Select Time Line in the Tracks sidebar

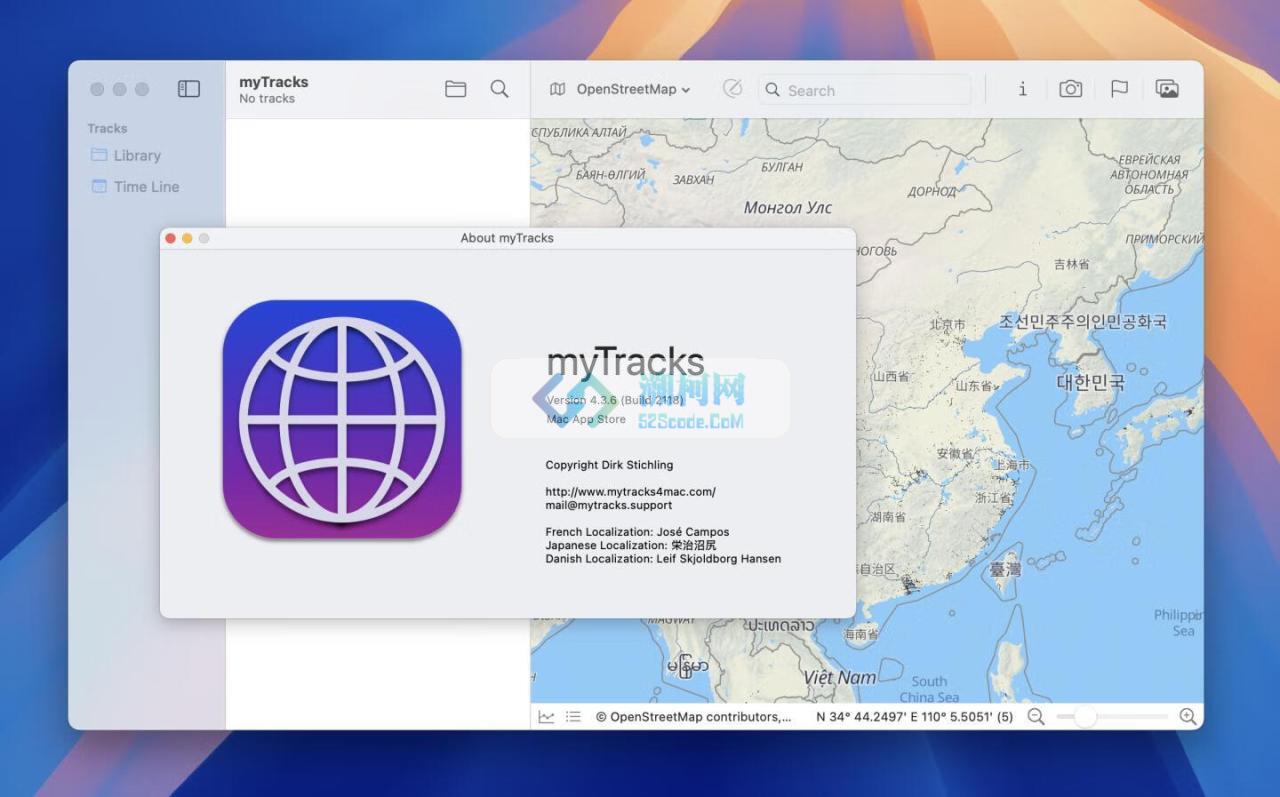pos(146,186)
